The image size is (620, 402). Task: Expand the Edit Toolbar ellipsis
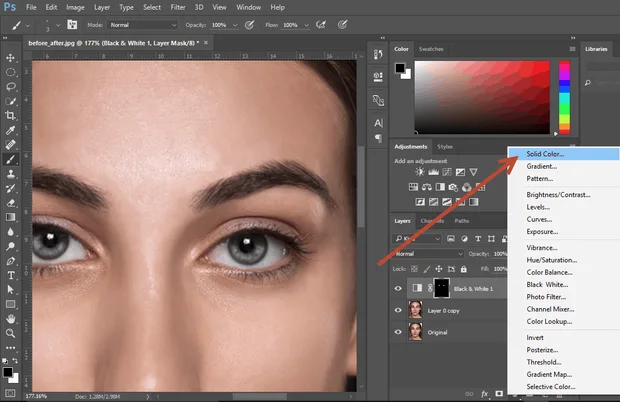(x=11, y=348)
